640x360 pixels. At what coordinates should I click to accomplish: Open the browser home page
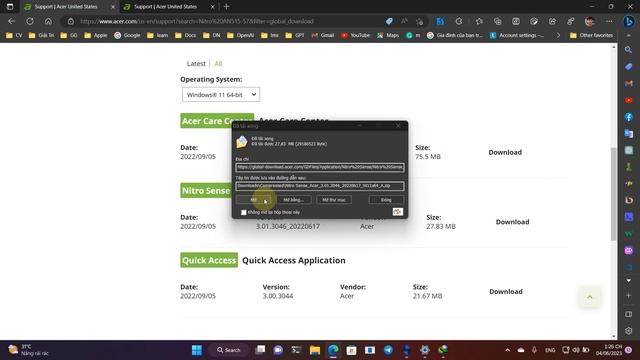[x=48, y=21]
